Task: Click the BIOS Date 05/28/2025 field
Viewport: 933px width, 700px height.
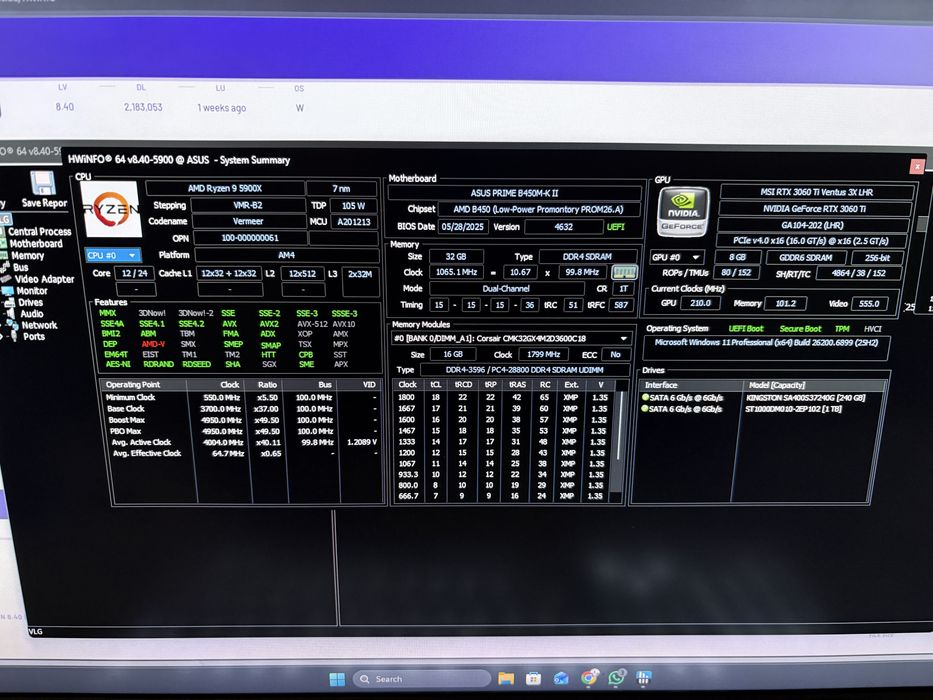Action: pos(464,227)
